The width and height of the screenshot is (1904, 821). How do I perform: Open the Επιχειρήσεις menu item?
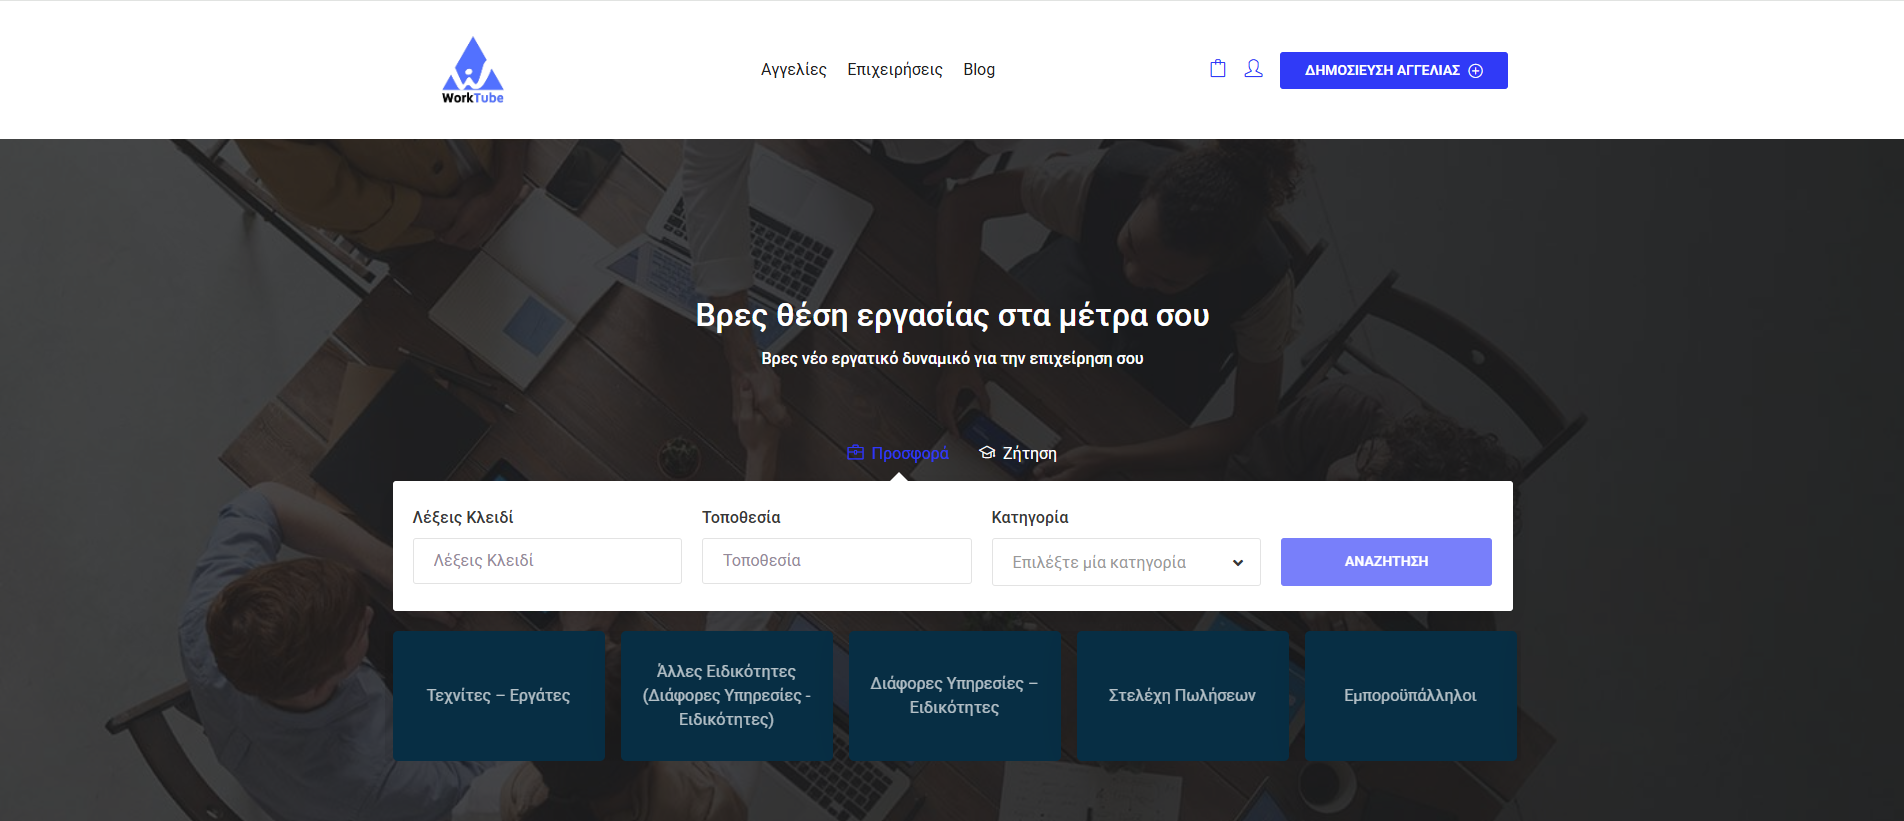point(894,70)
